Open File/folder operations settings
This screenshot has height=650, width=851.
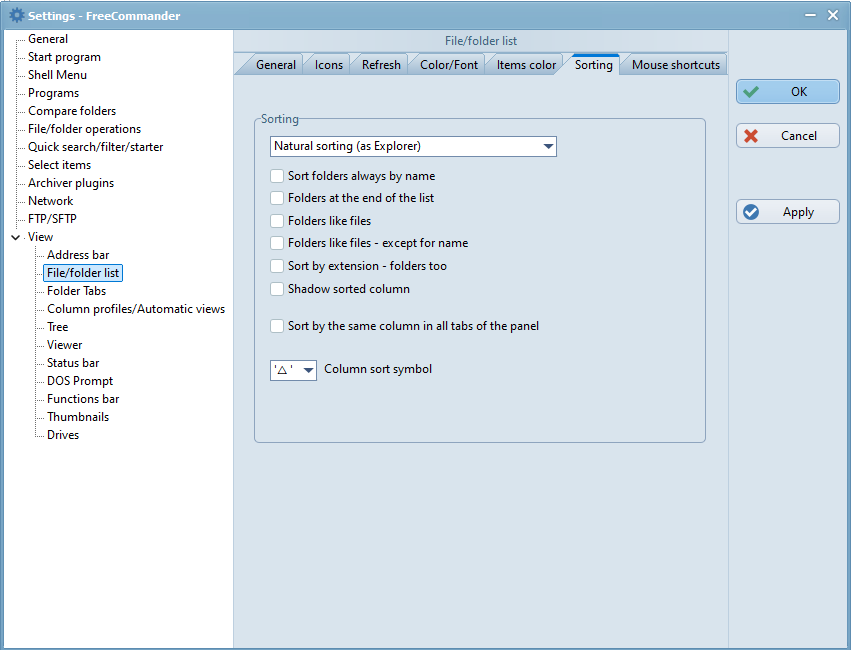coord(84,129)
